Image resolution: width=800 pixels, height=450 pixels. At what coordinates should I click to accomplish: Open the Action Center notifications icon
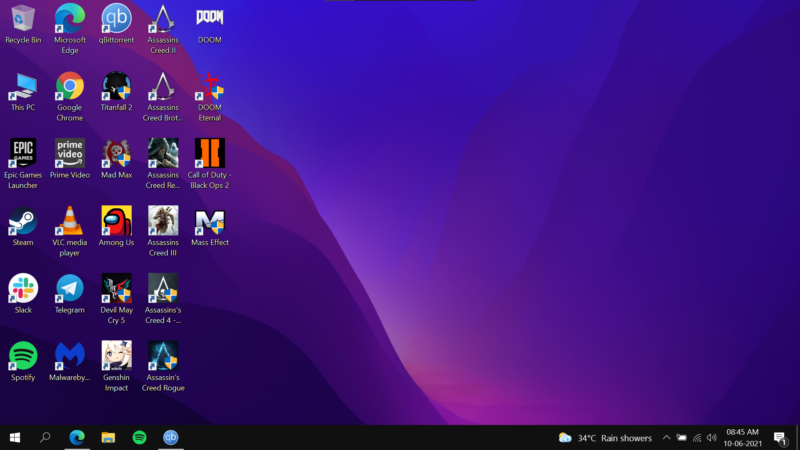(x=780, y=438)
